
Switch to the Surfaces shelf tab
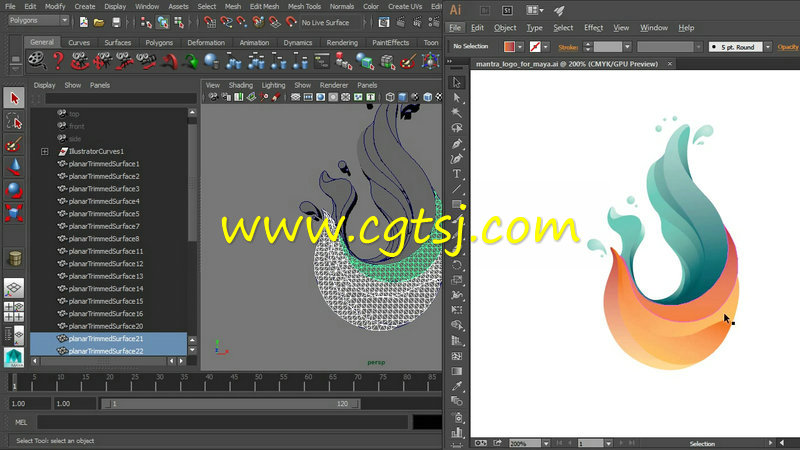(x=118, y=42)
